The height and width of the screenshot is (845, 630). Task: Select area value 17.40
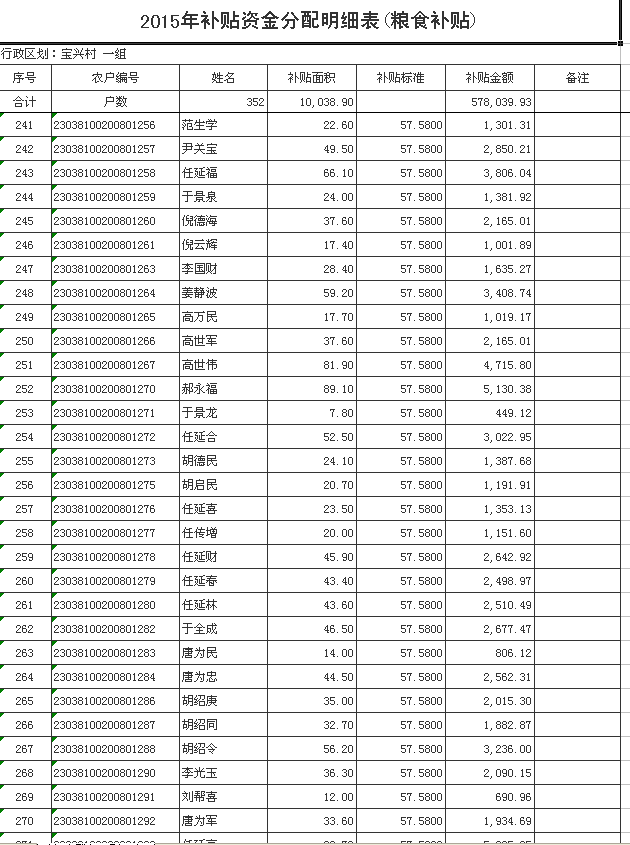(x=312, y=245)
